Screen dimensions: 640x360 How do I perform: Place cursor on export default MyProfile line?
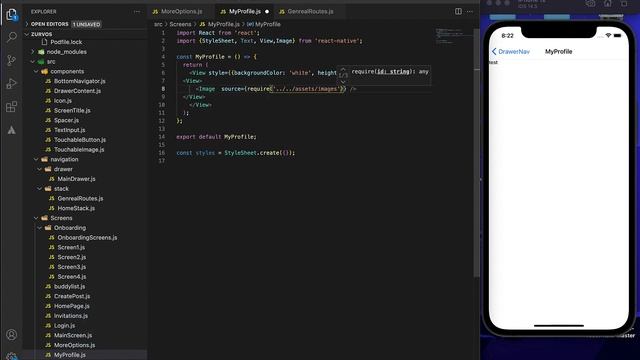click(216, 137)
